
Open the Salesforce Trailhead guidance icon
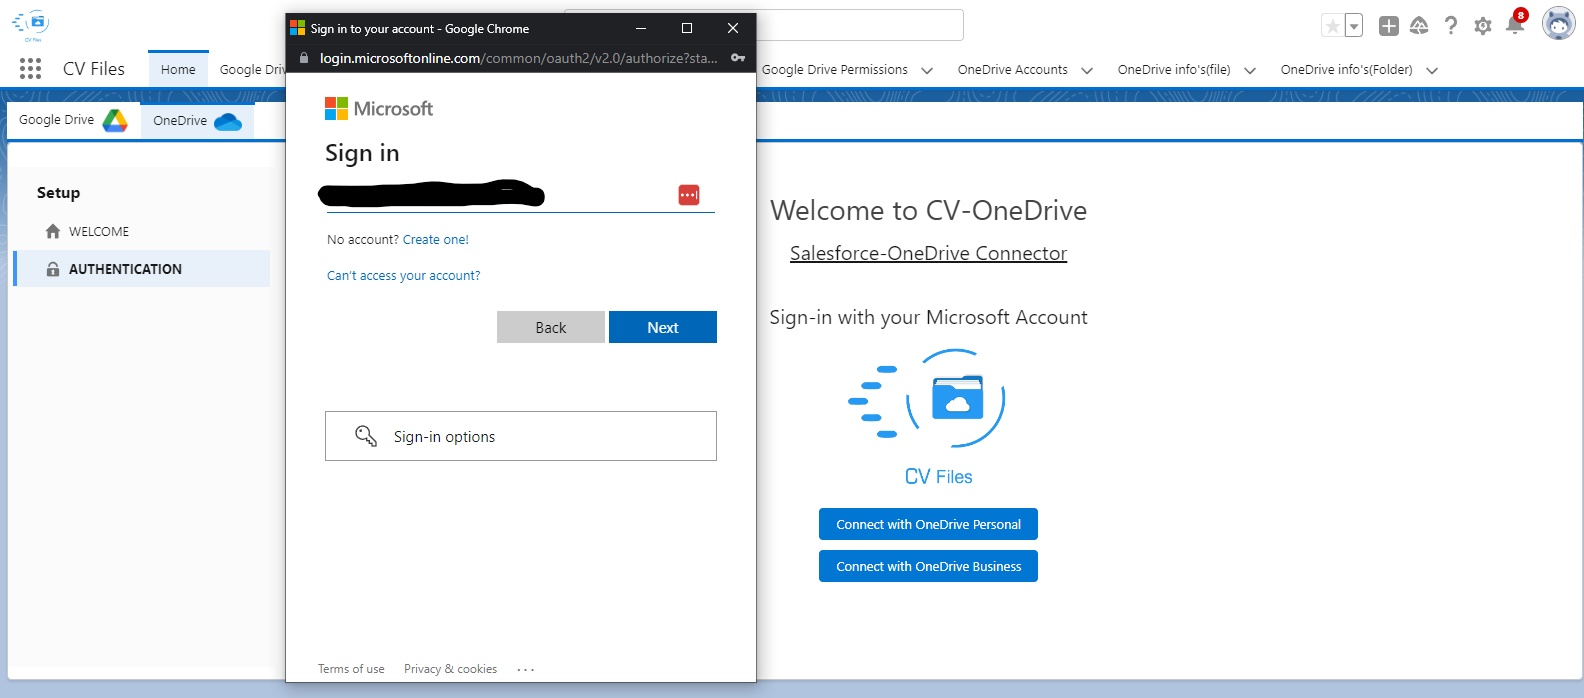[x=1419, y=26]
